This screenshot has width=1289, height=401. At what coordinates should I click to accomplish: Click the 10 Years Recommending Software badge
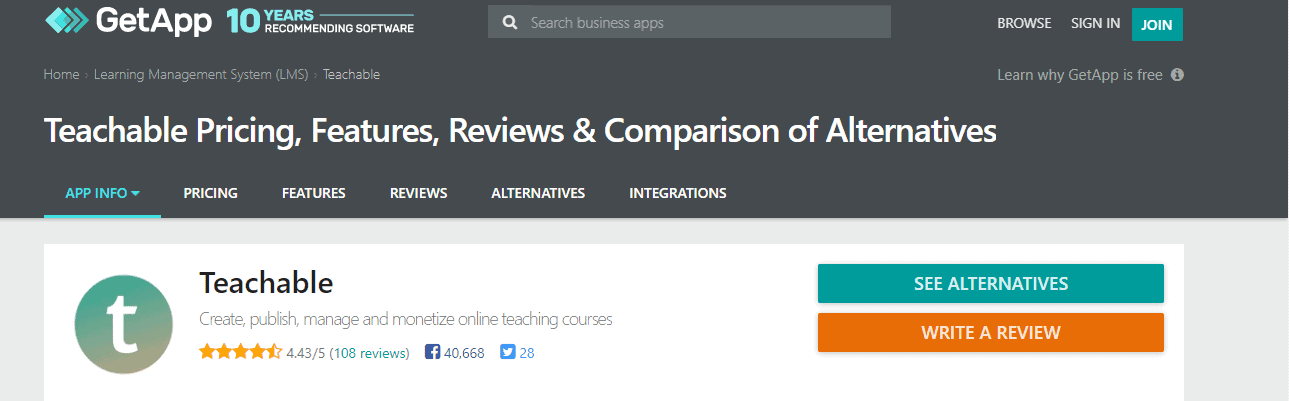320,22
